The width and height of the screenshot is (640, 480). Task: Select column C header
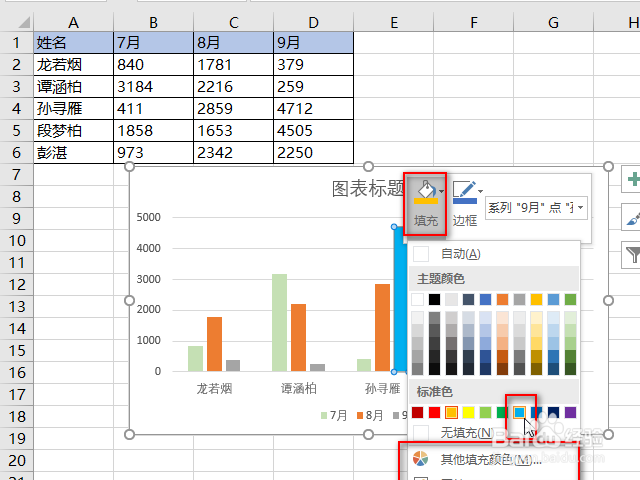[x=233, y=22]
